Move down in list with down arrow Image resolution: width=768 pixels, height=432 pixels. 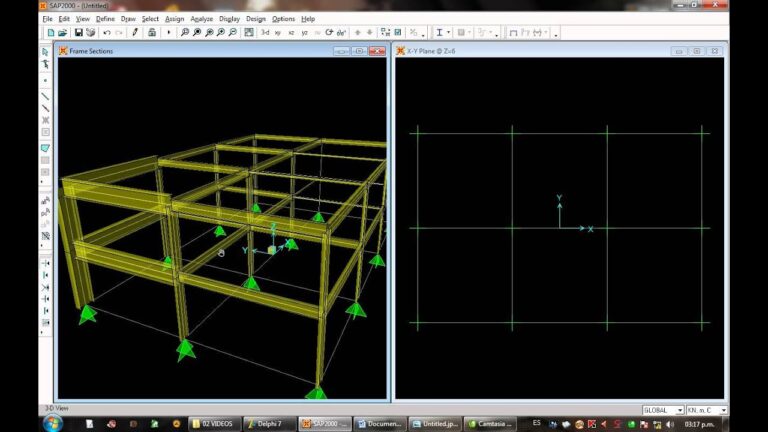click(370, 33)
